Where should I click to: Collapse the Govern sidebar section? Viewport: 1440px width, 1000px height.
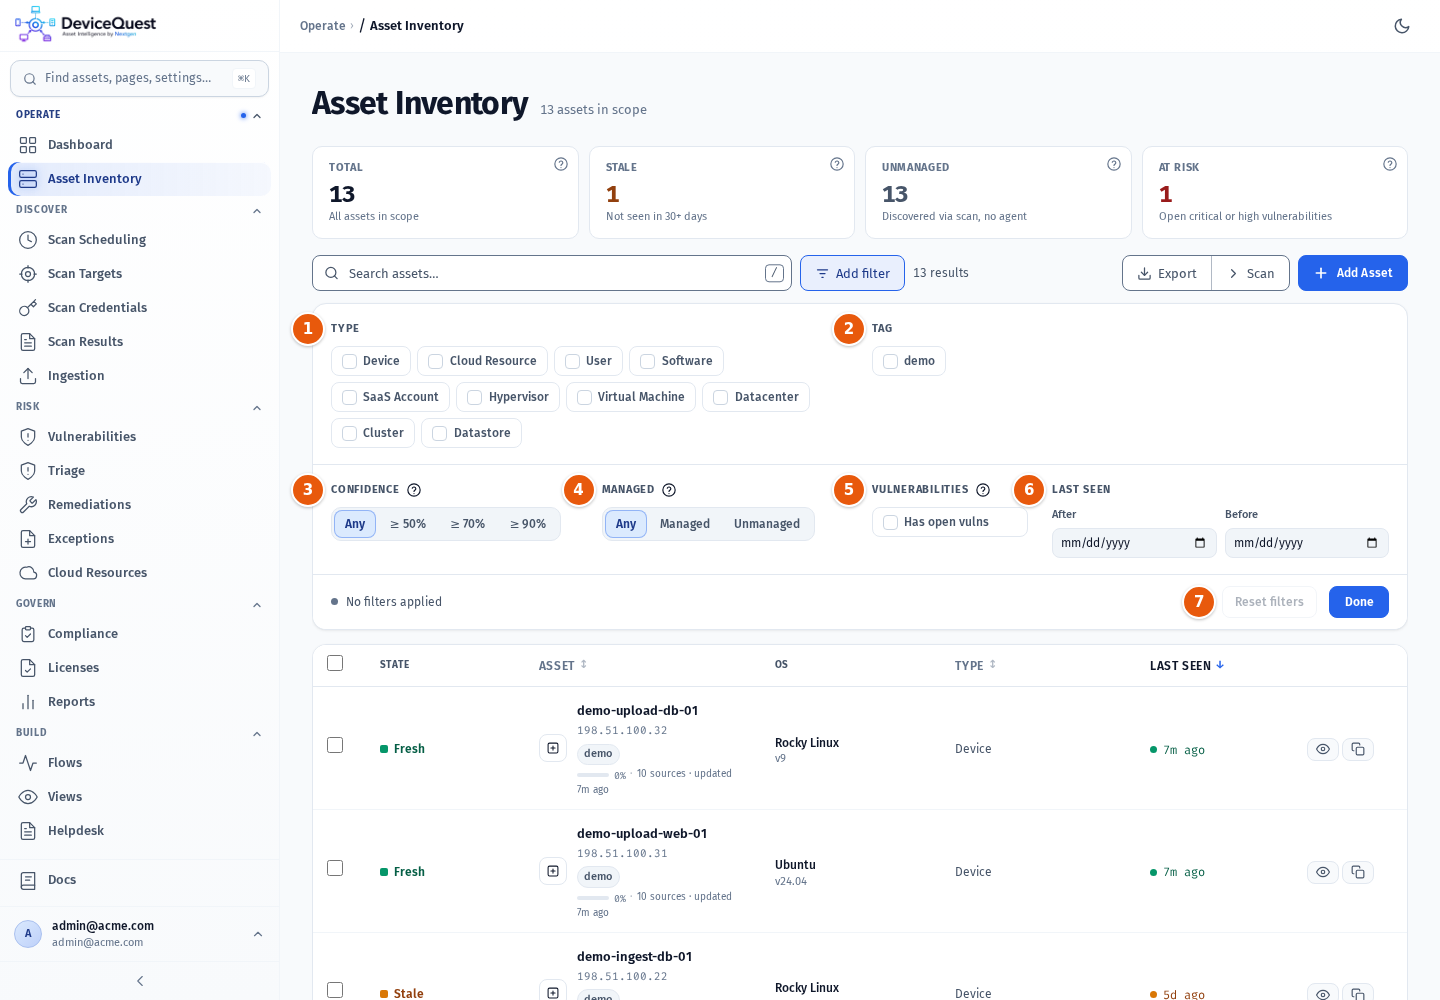tap(257, 605)
